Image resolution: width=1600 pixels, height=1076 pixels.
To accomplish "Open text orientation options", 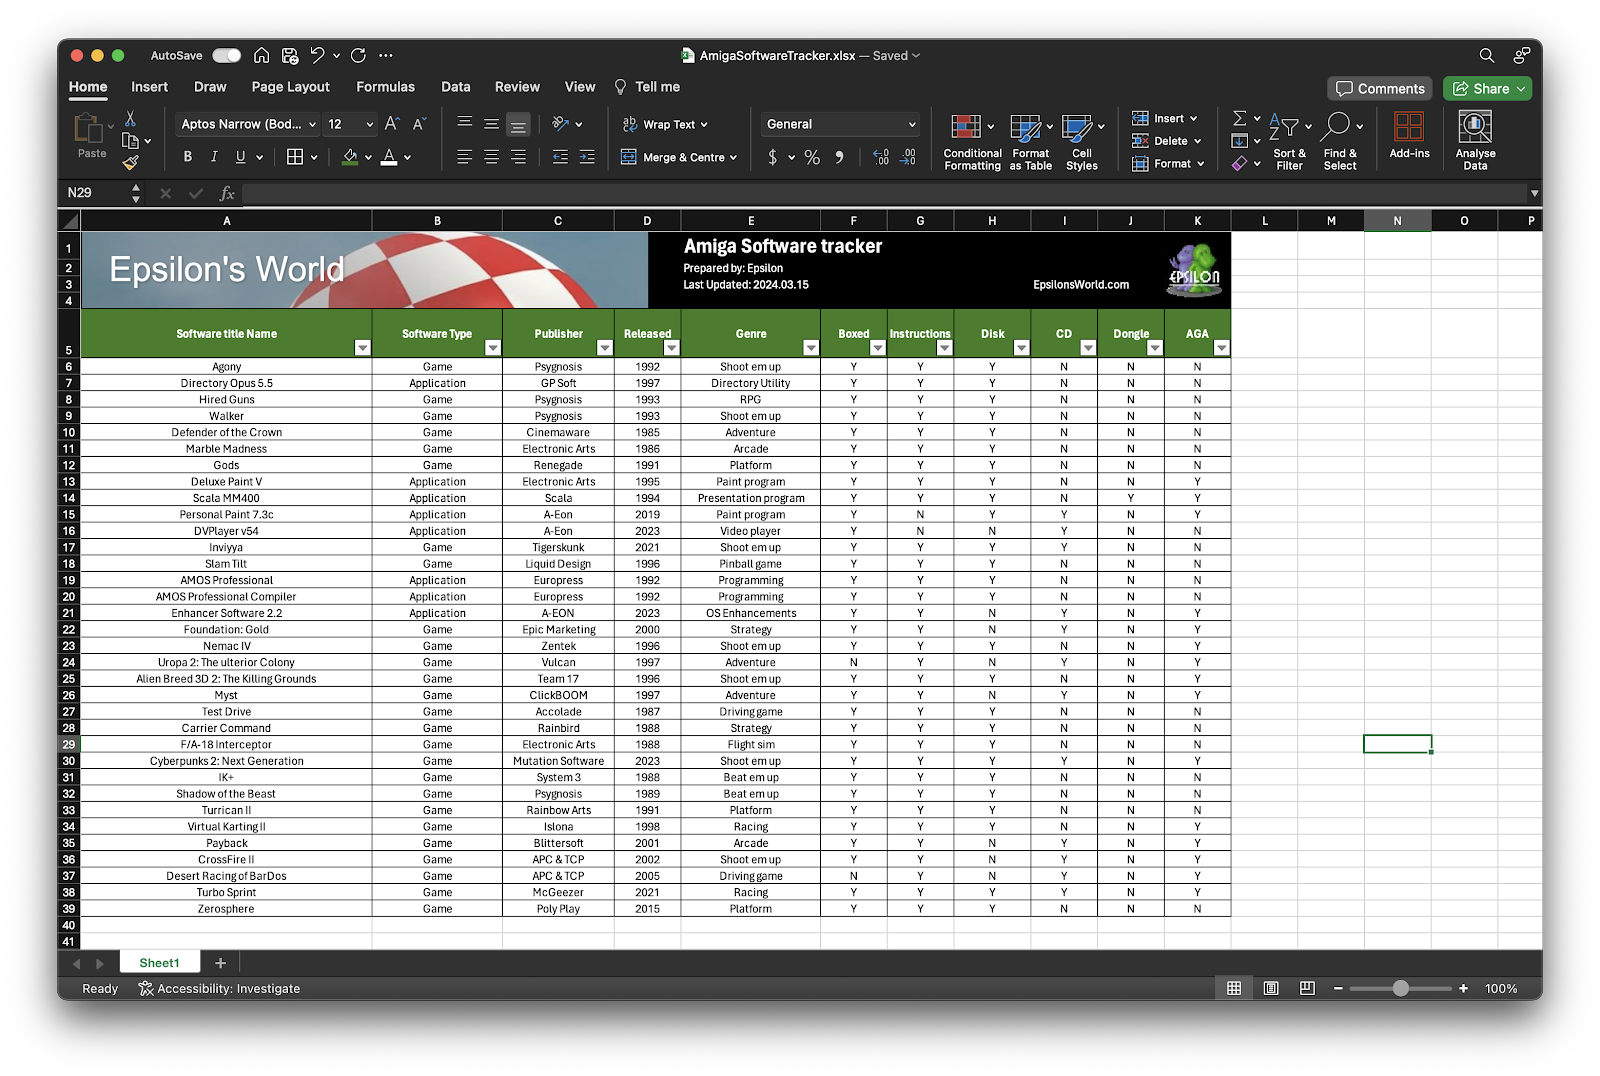I will pyautogui.click(x=567, y=124).
